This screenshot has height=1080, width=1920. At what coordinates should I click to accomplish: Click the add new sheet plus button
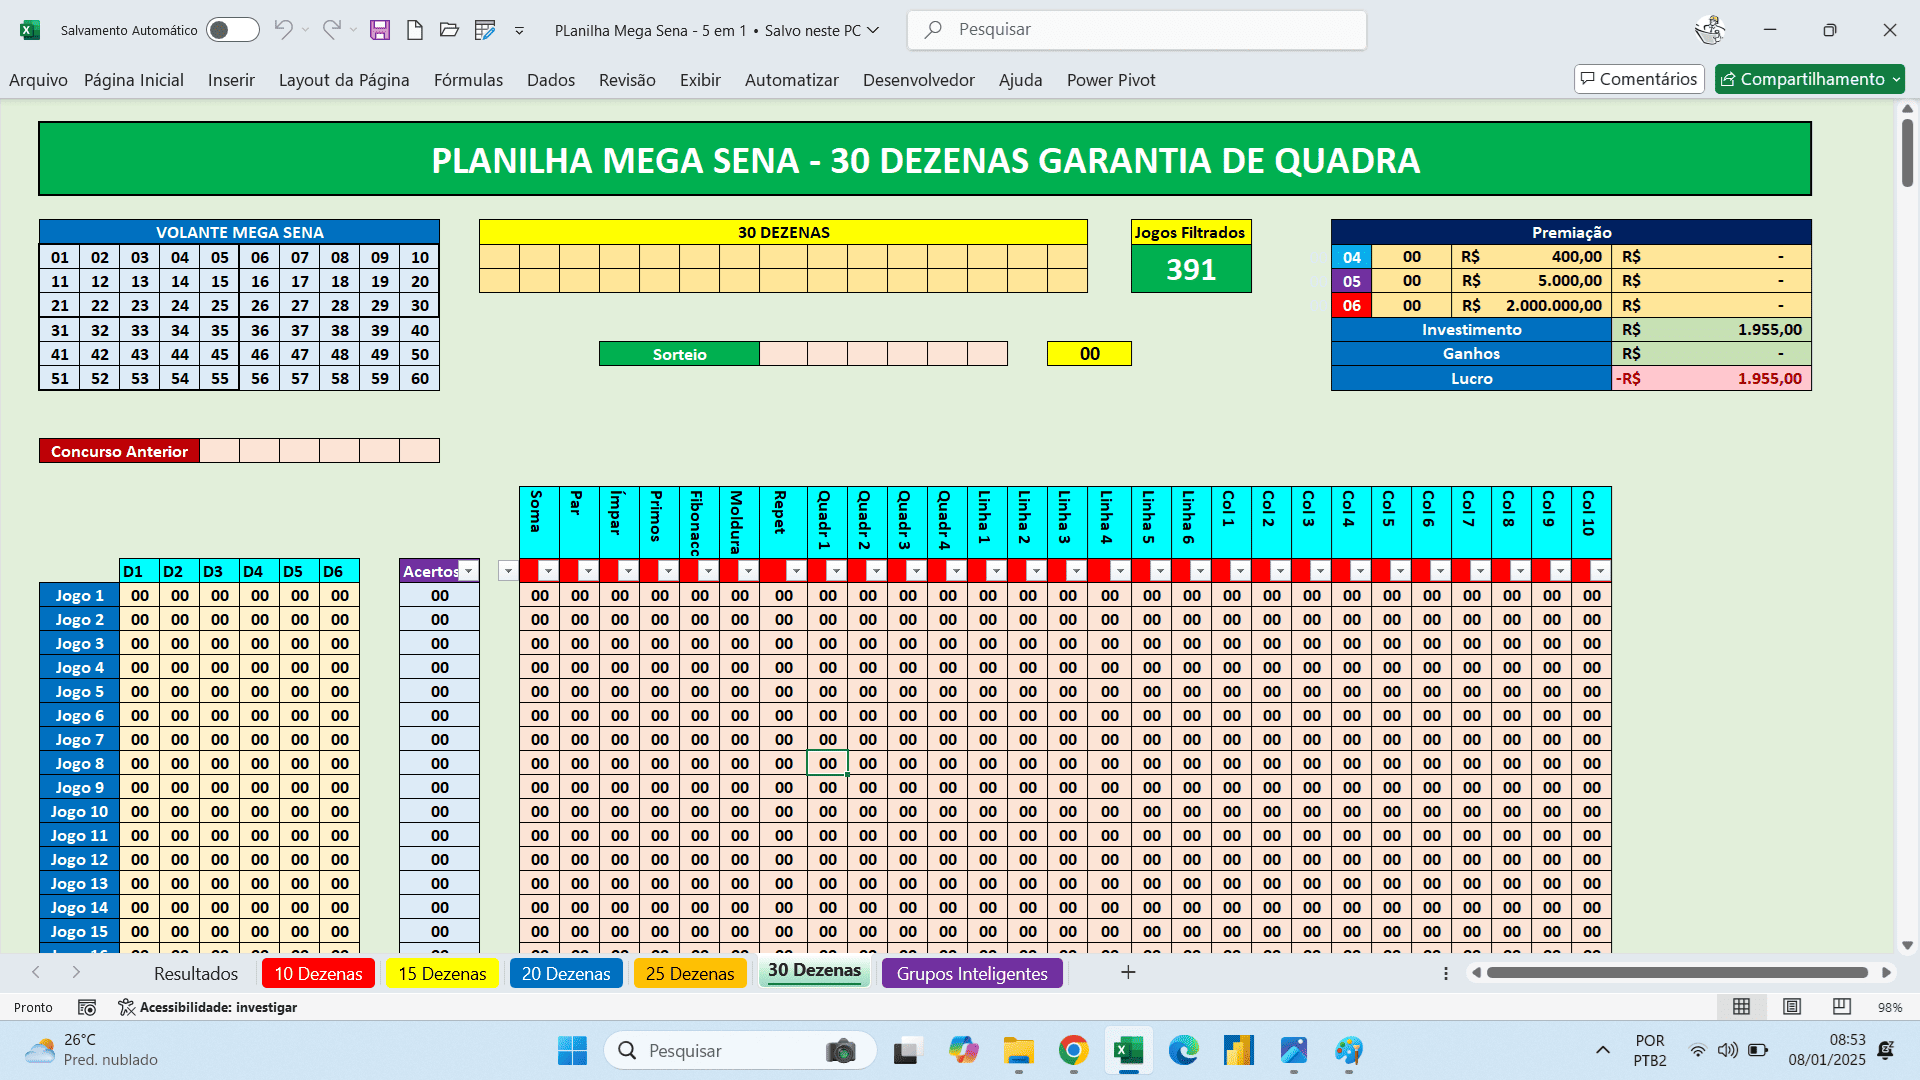[1128, 972]
